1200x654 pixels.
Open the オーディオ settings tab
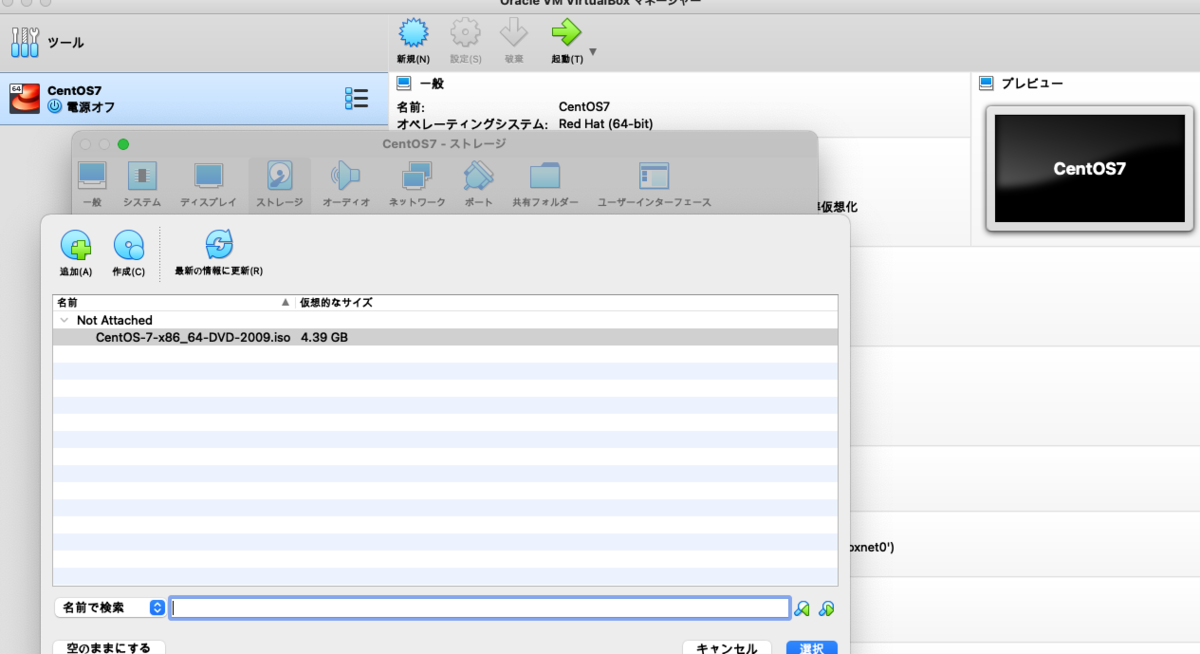tap(346, 185)
